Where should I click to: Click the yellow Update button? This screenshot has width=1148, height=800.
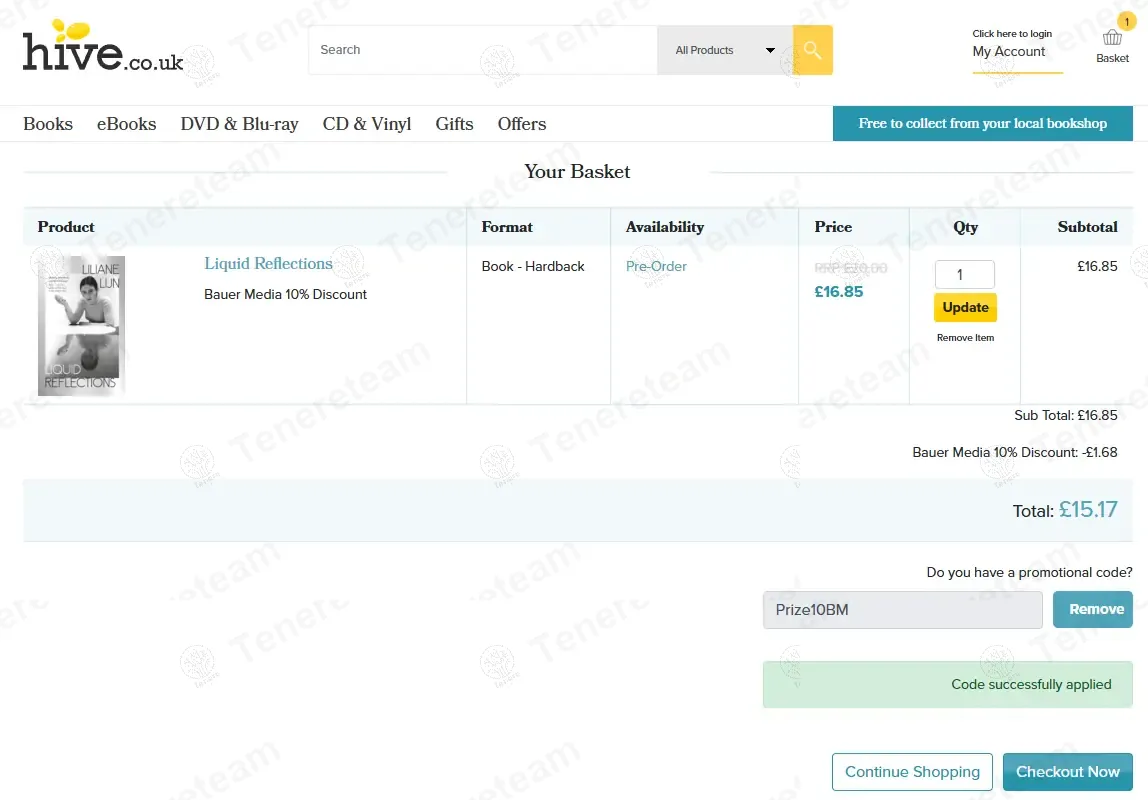point(965,307)
